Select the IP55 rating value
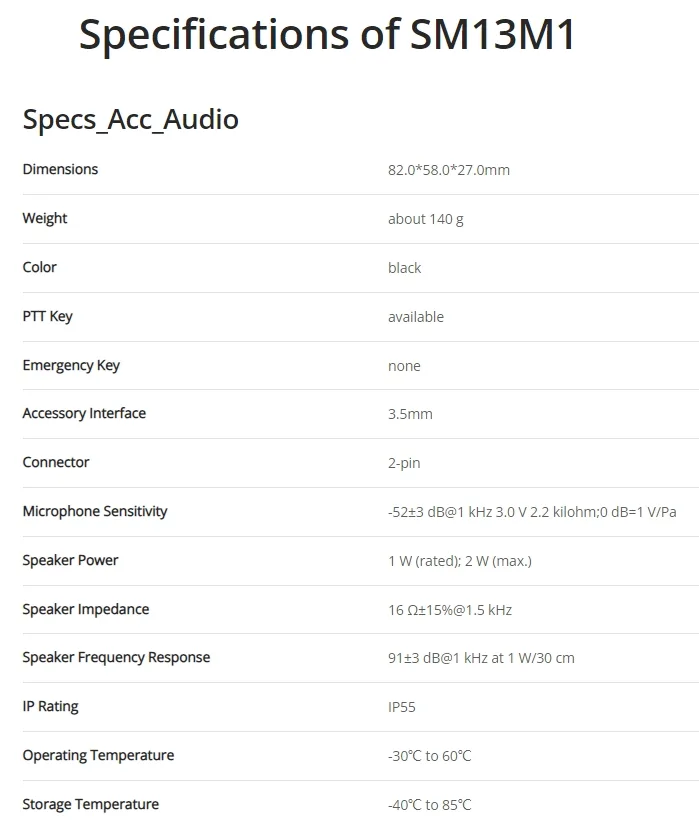Viewport: 699px width, 835px height. (x=401, y=707)
